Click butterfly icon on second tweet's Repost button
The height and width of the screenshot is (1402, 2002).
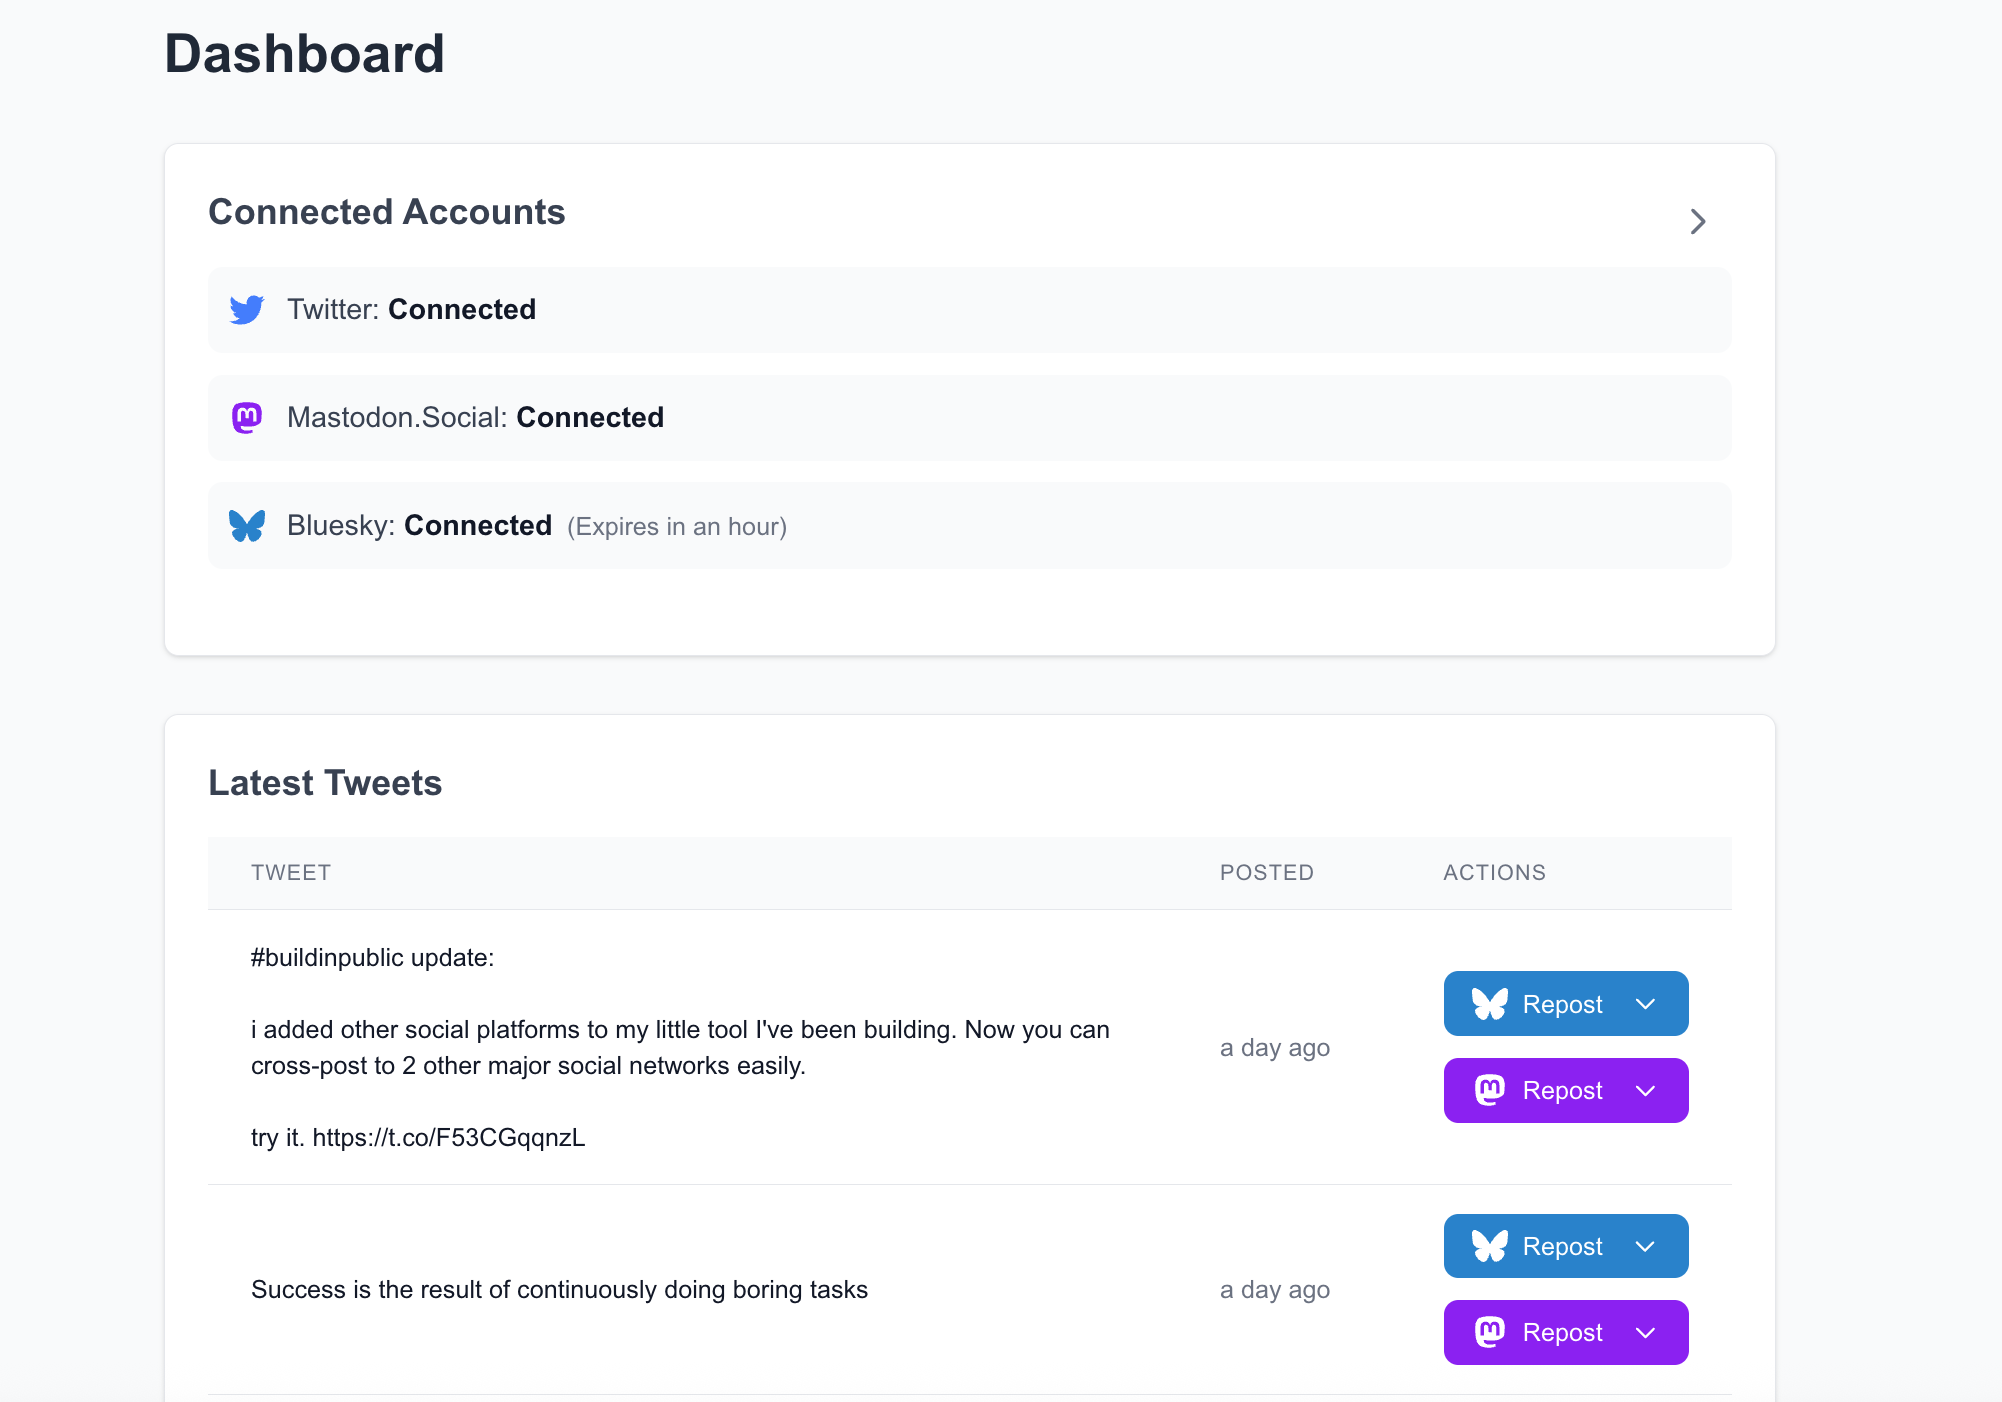point(1489,1246)
